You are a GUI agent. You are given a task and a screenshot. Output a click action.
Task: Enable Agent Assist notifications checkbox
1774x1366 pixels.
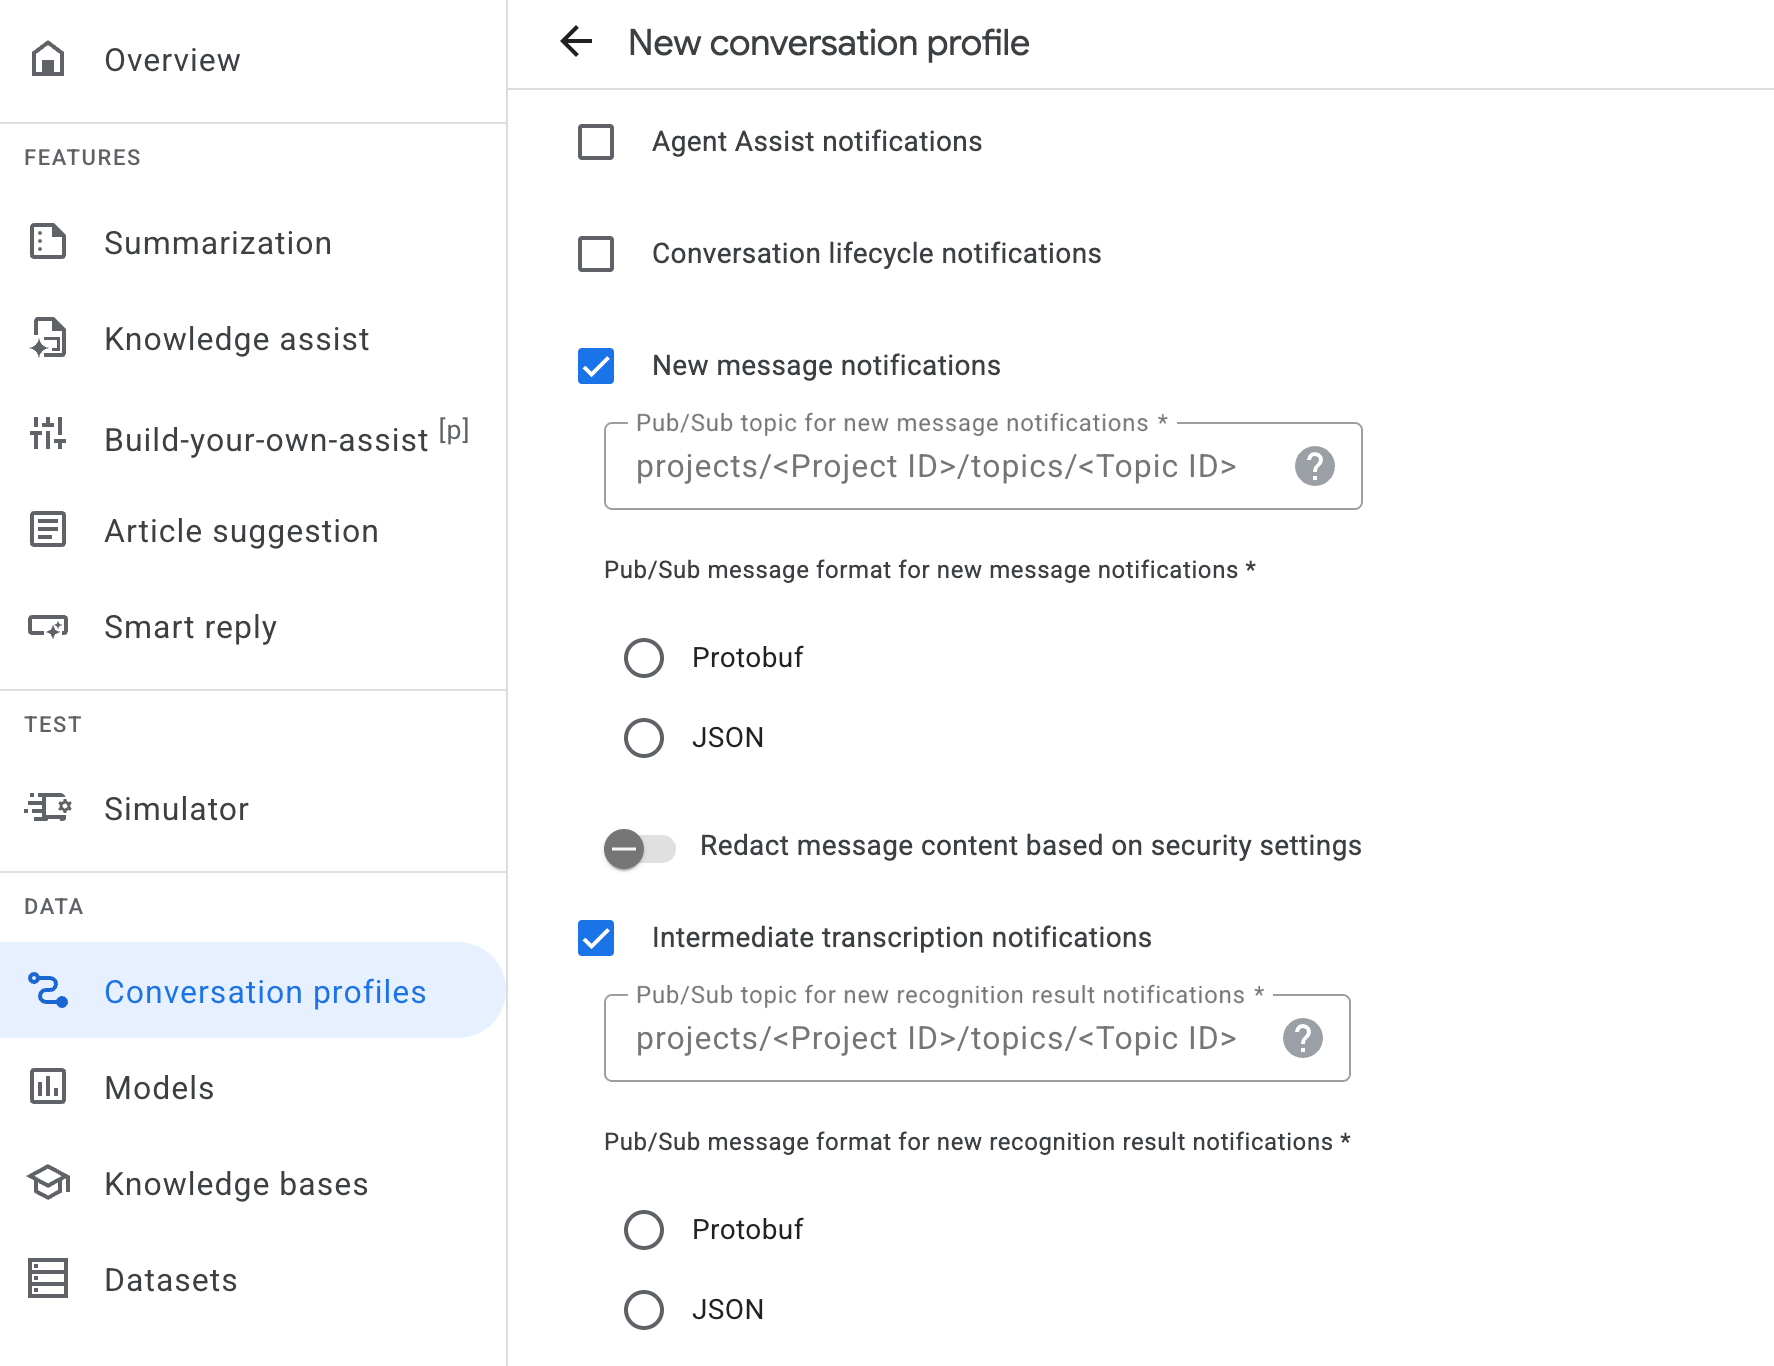[596, 142]
